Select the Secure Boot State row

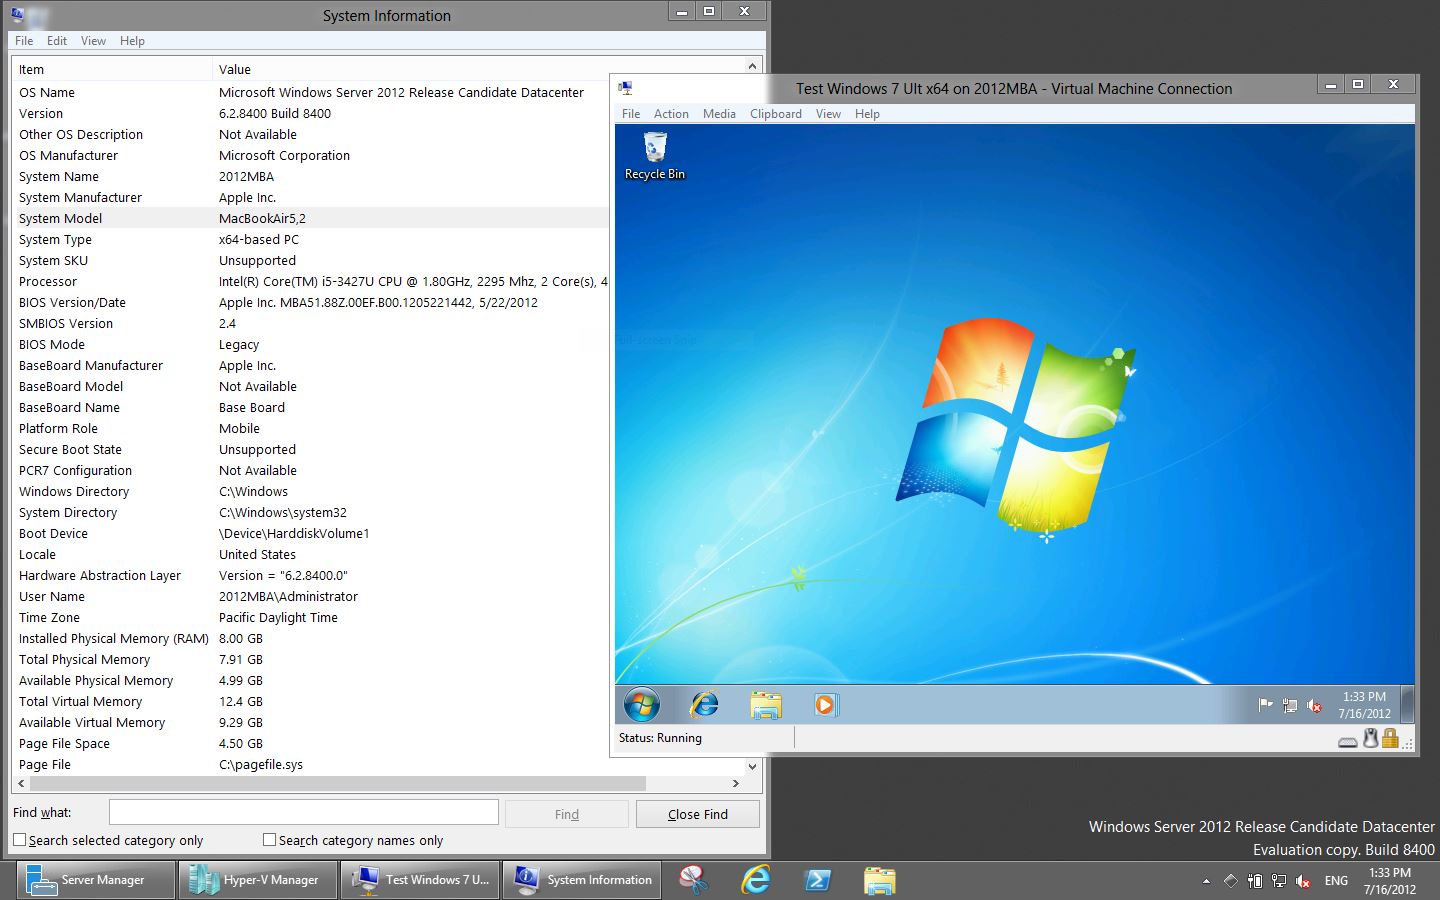(312, 449)
